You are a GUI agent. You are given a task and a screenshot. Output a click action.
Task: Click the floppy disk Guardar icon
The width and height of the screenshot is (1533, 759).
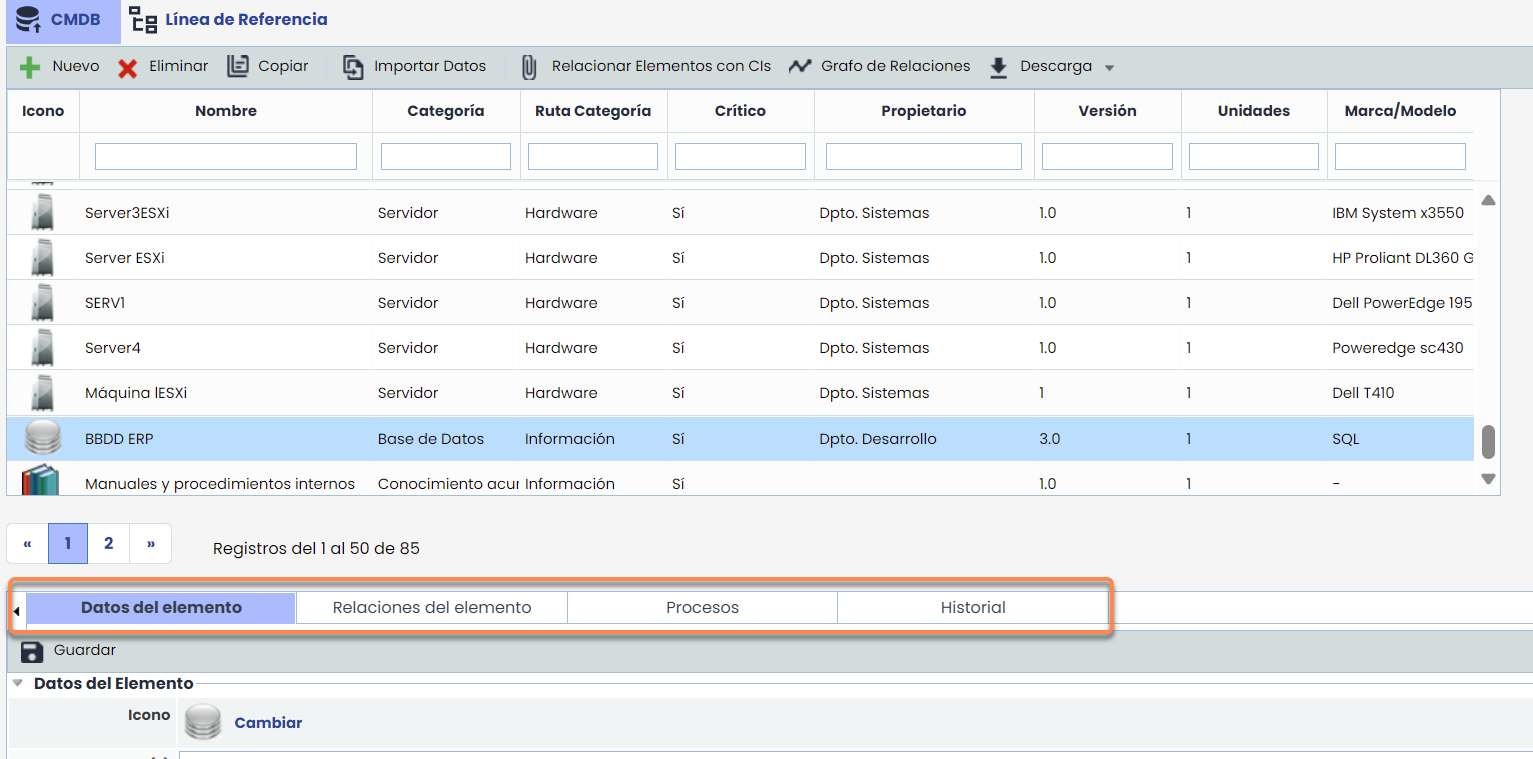[32, 651]
